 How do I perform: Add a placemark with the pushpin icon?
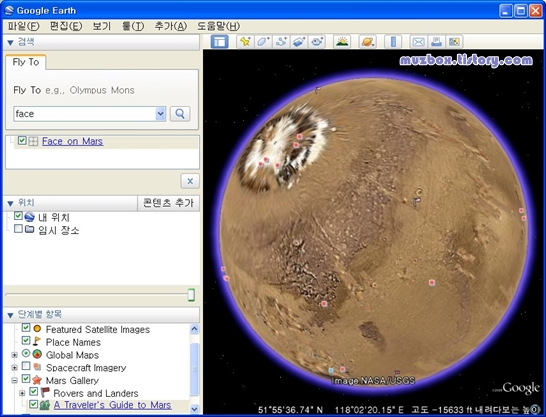[245, 42]
